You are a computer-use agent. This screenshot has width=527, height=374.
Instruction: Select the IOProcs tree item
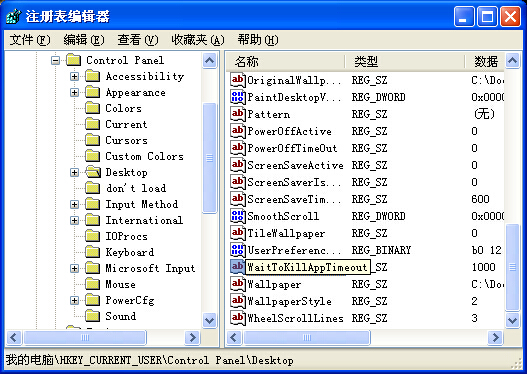coord(126,236)
